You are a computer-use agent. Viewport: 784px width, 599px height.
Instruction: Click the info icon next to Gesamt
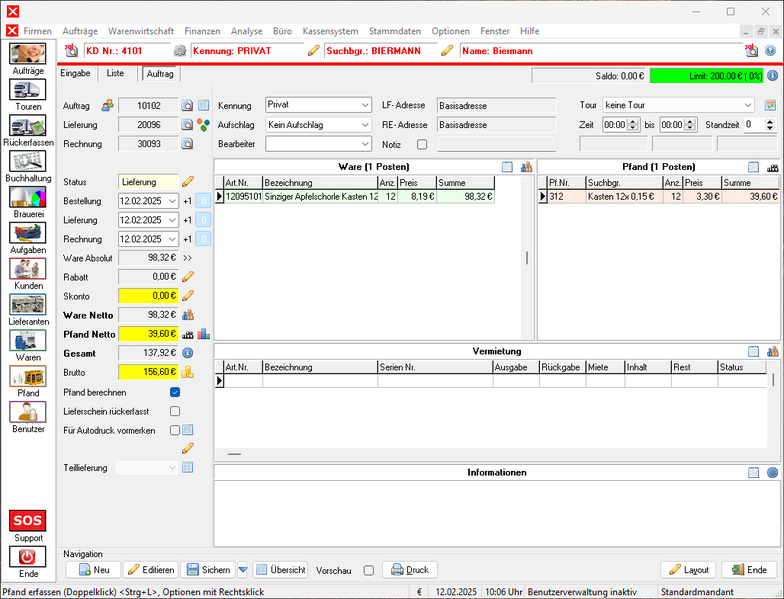[187, 352]
